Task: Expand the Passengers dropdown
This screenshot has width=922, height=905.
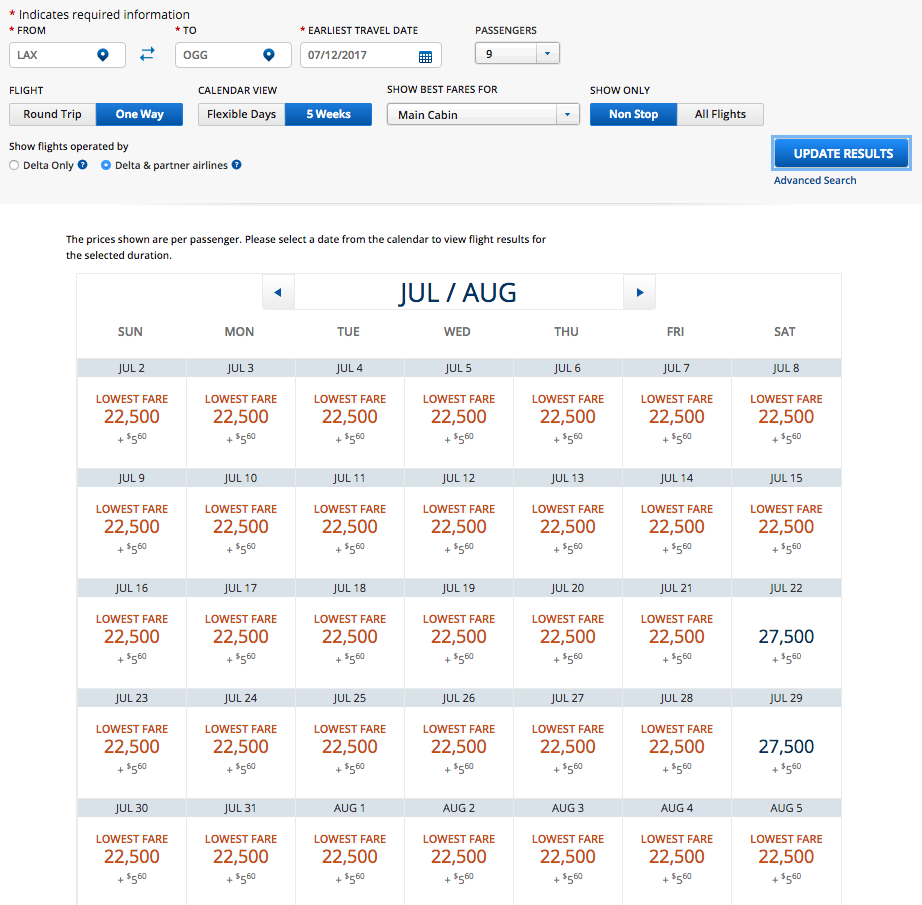Action: pyautogui.click(x=548, y=54)
